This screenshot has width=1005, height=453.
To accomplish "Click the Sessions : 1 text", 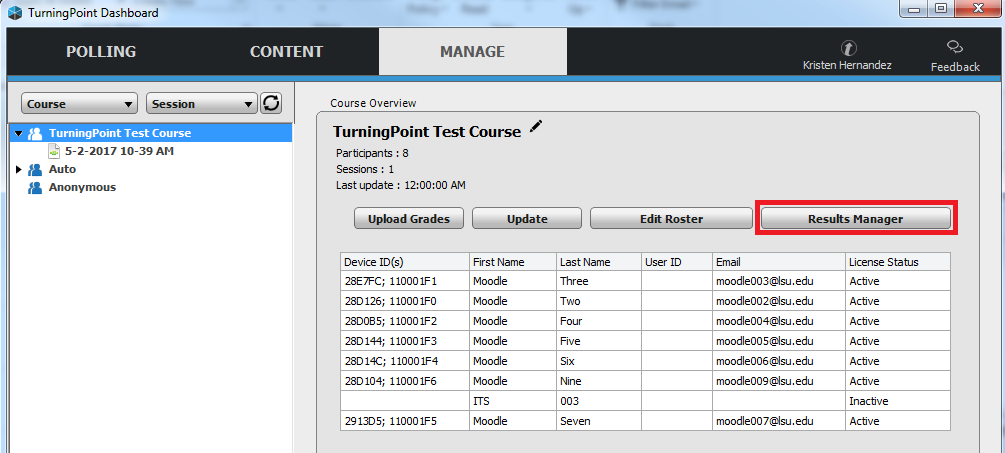I will 365,170.
